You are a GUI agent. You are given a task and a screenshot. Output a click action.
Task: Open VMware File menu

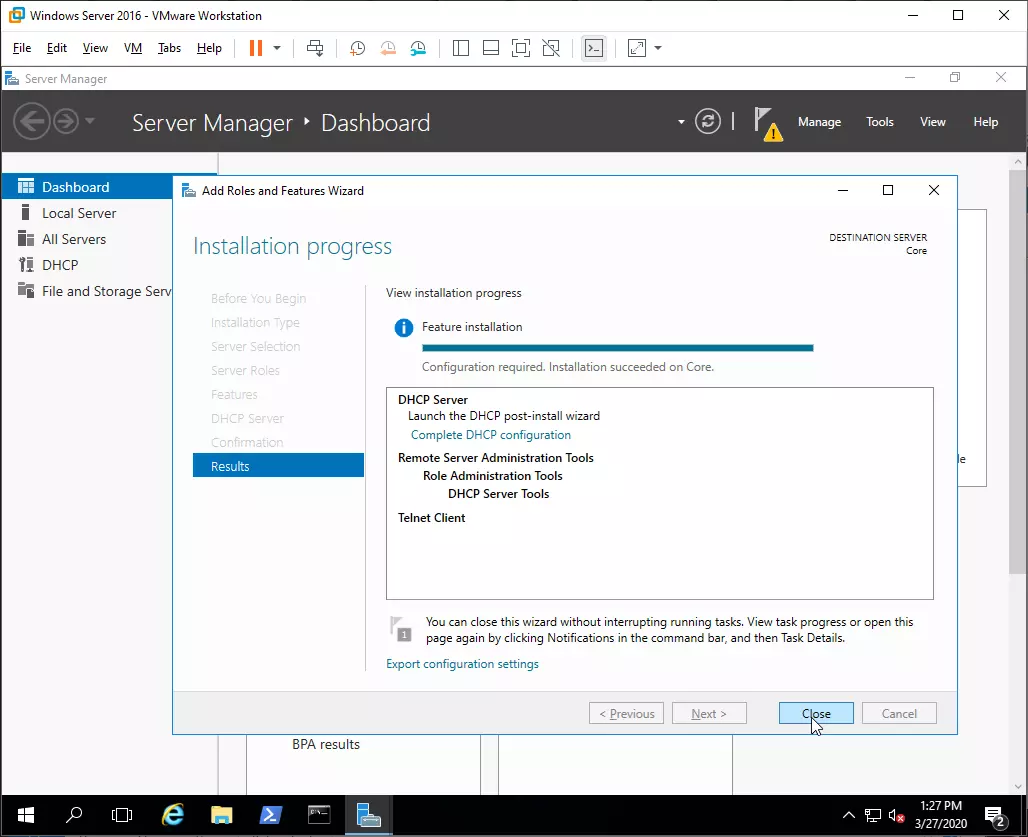point(22,48)
